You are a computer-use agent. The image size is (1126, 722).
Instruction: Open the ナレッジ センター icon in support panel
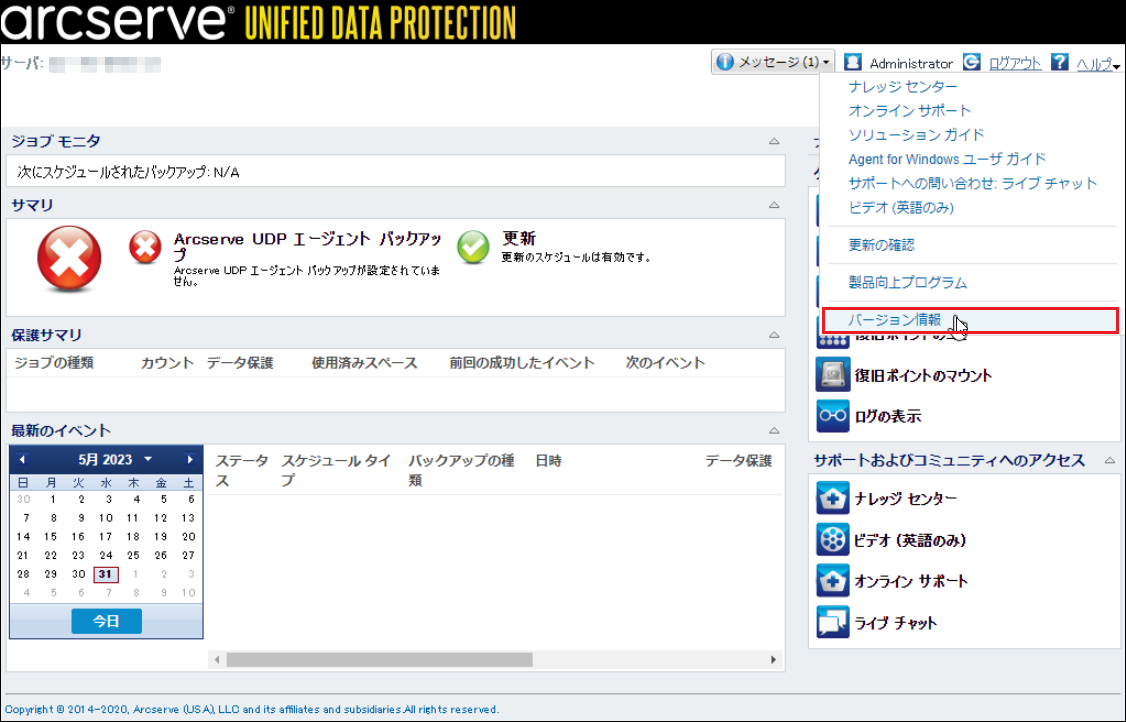tap(833, 498)
